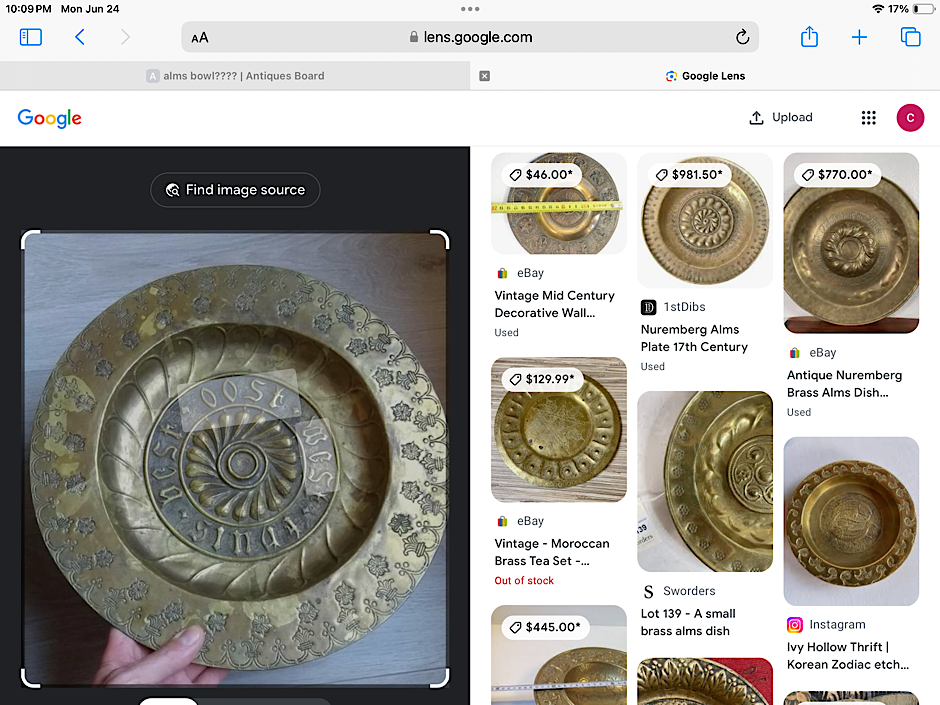Image resolution: width=940 pixels, height=705 pixels.
Task: Reload the Google Lens page
Action: coord(742,37)
